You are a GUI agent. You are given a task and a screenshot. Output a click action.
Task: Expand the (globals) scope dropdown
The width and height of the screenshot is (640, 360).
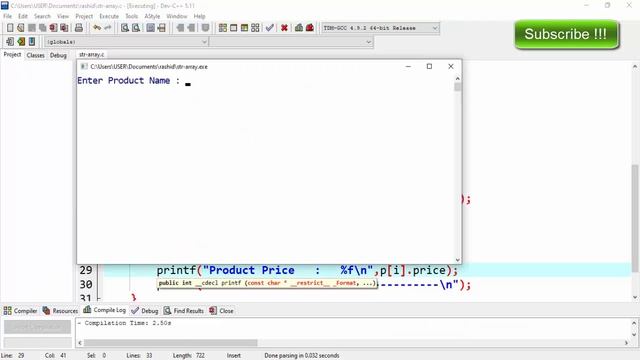coord(204,42)
